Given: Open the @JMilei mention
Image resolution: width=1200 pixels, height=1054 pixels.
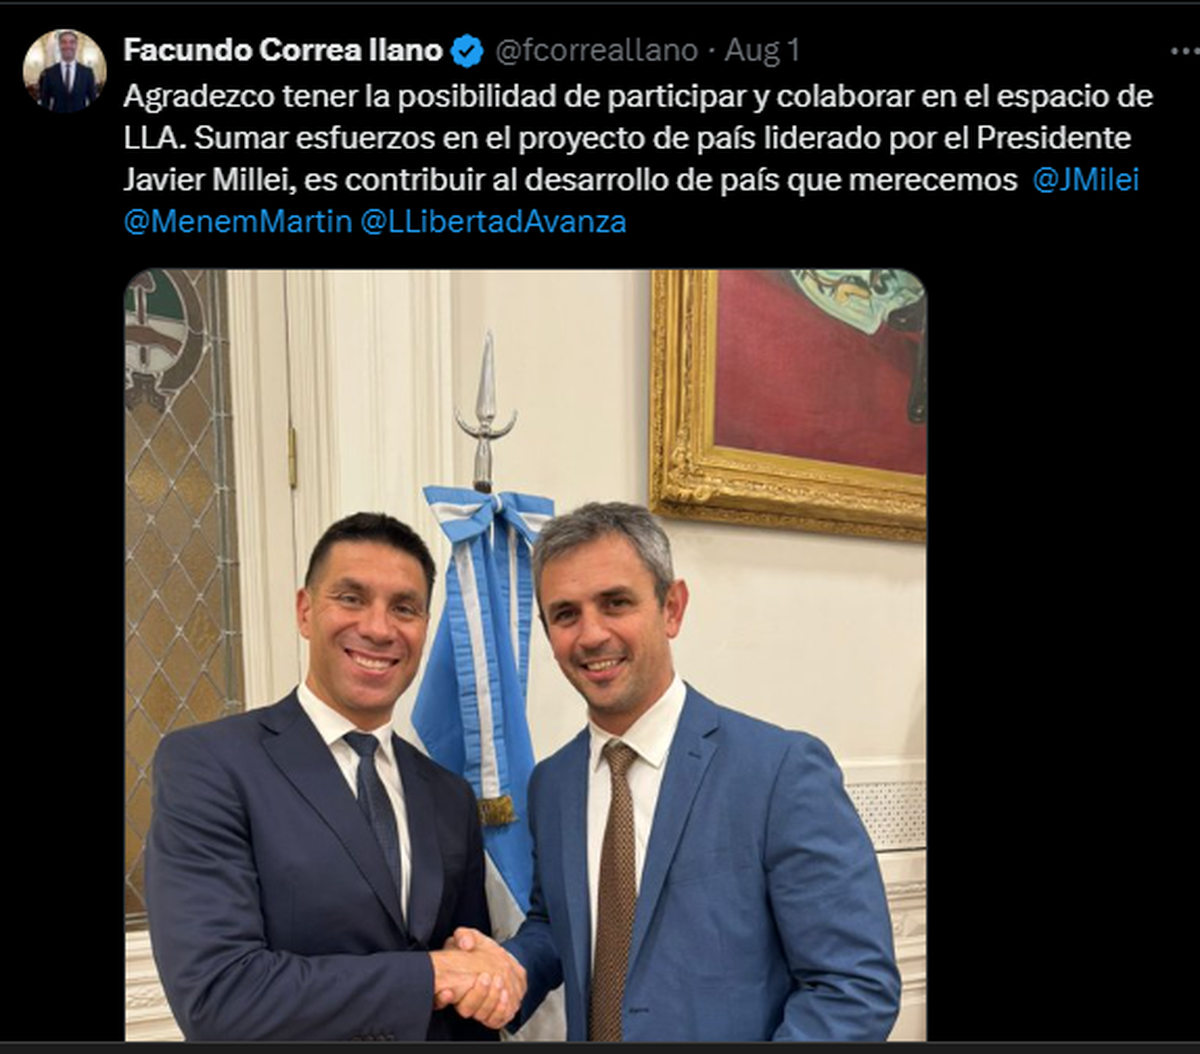Looking at the screenshot, I should [x=1085, y=180].
